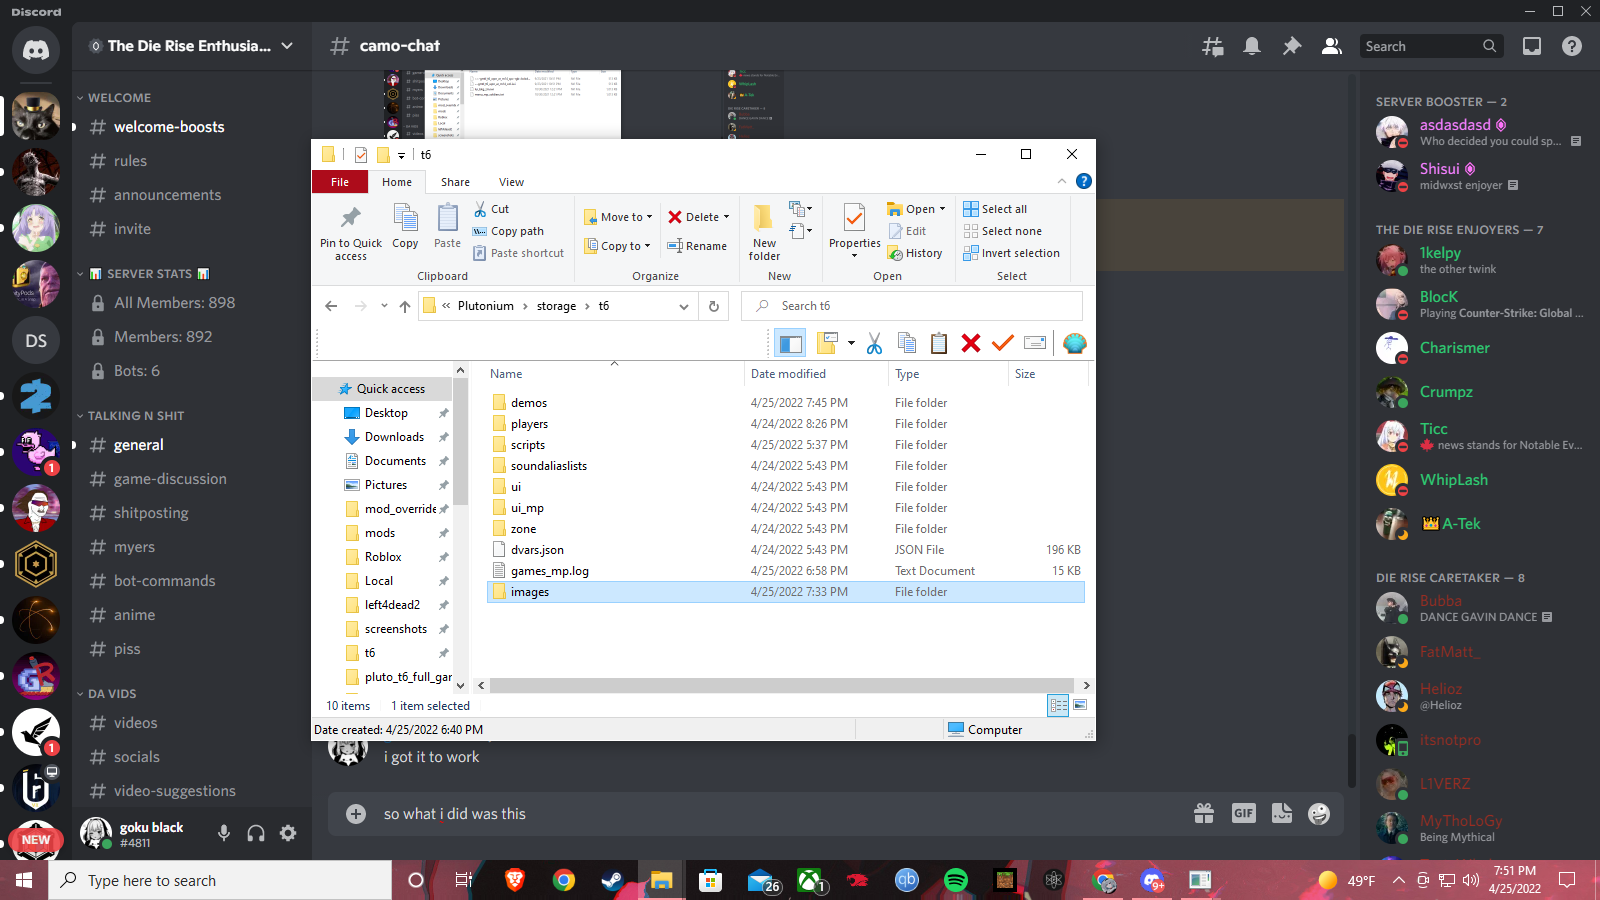This screenshot has width=1600, height=900.
Task: Open the Move to dropdown
Action: [618, 217]
